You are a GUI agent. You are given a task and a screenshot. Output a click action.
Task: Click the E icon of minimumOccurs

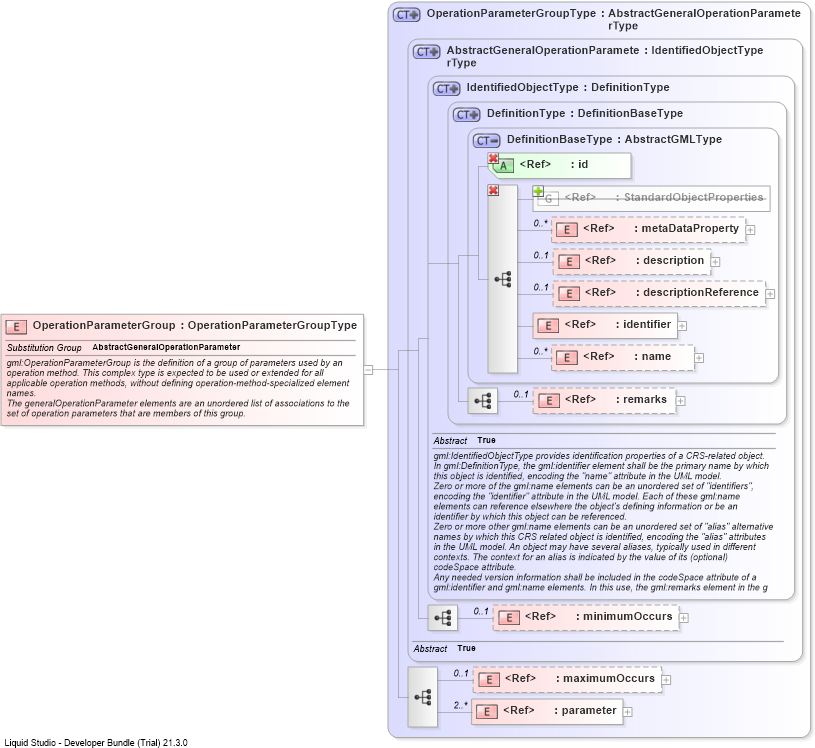coord(509,618)
